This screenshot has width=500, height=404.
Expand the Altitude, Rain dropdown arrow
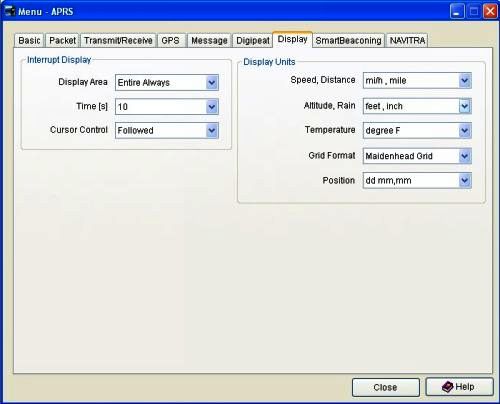click(465, 106)
